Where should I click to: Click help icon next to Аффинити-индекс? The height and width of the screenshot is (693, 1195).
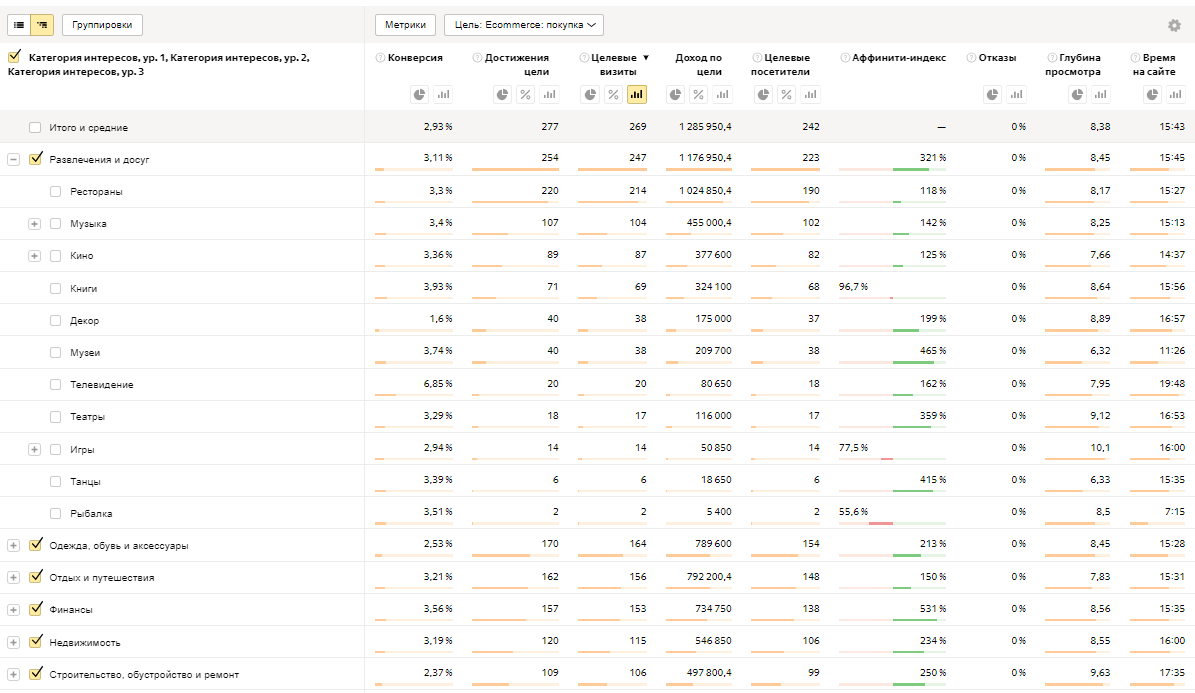coord(845,58)
